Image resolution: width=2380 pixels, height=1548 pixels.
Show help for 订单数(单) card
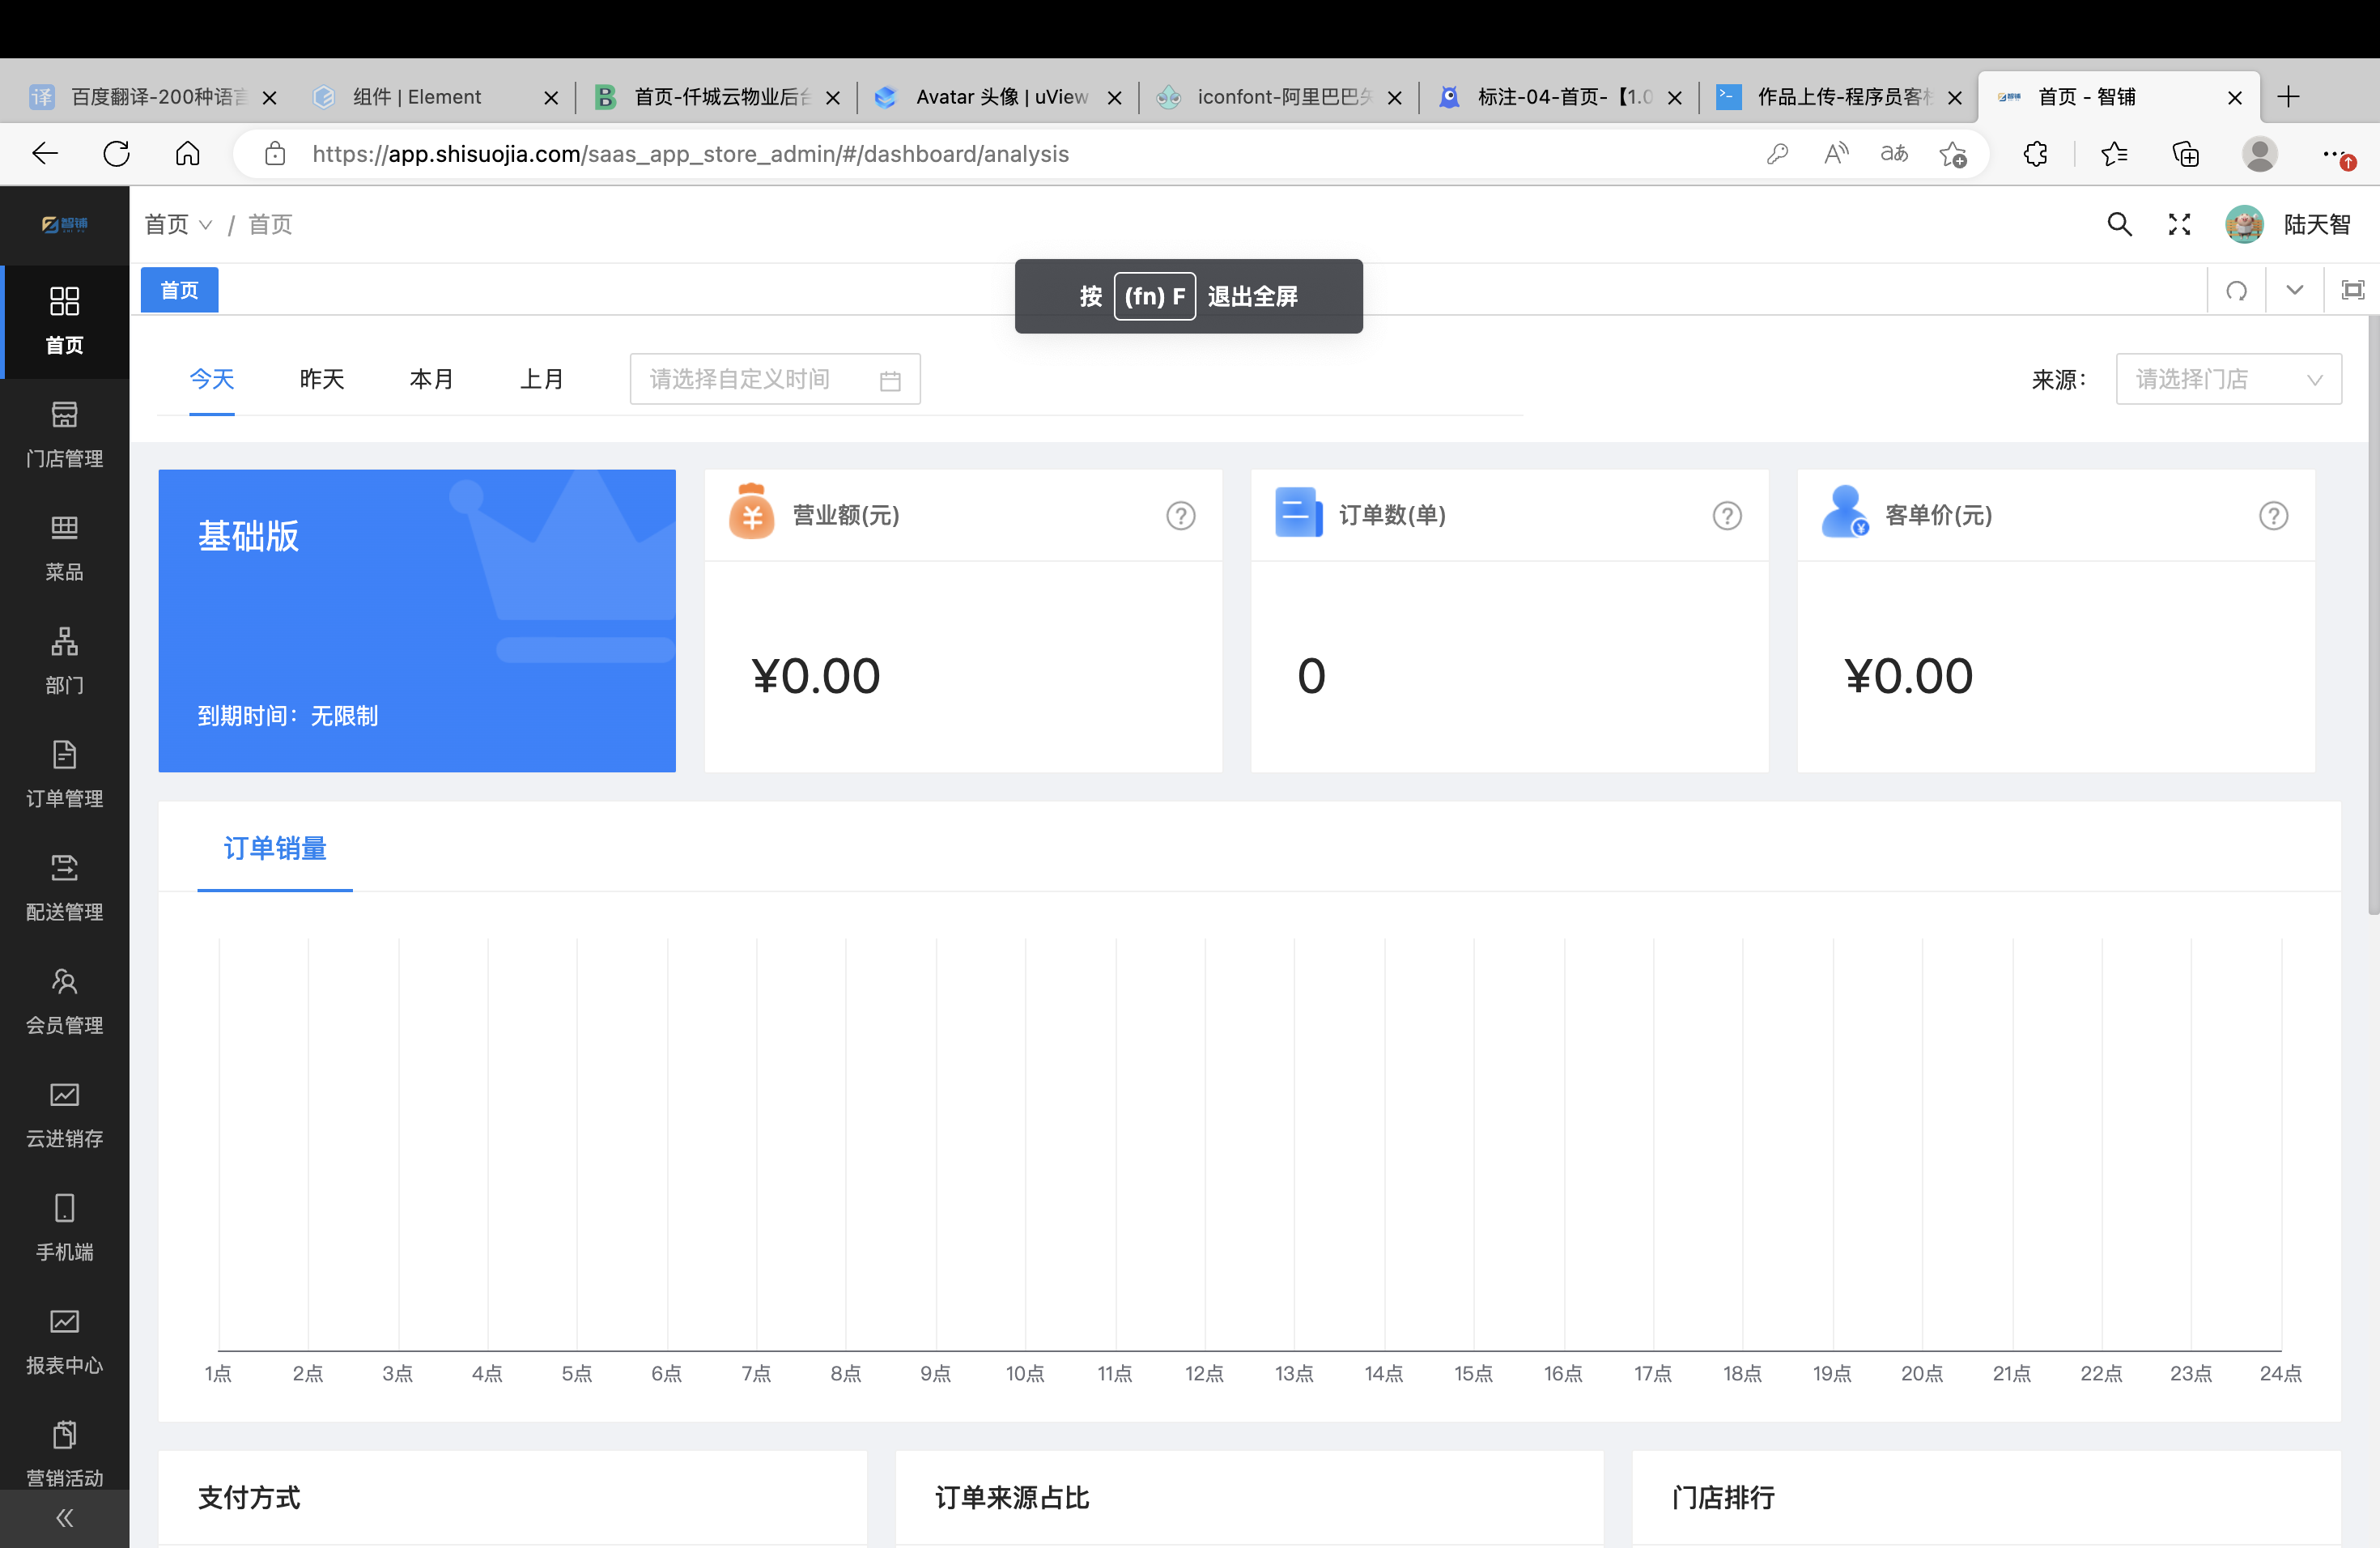1727,515
